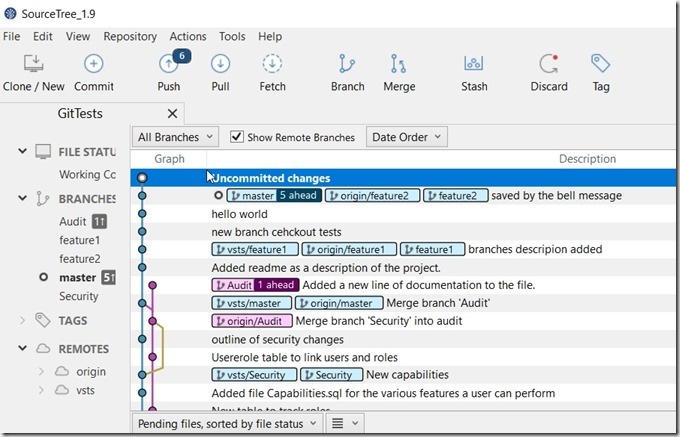Click graph node of 'hello world' commit
Viewport: 680px width, 437px height.
pyautogui.click(x=142, y=214)
